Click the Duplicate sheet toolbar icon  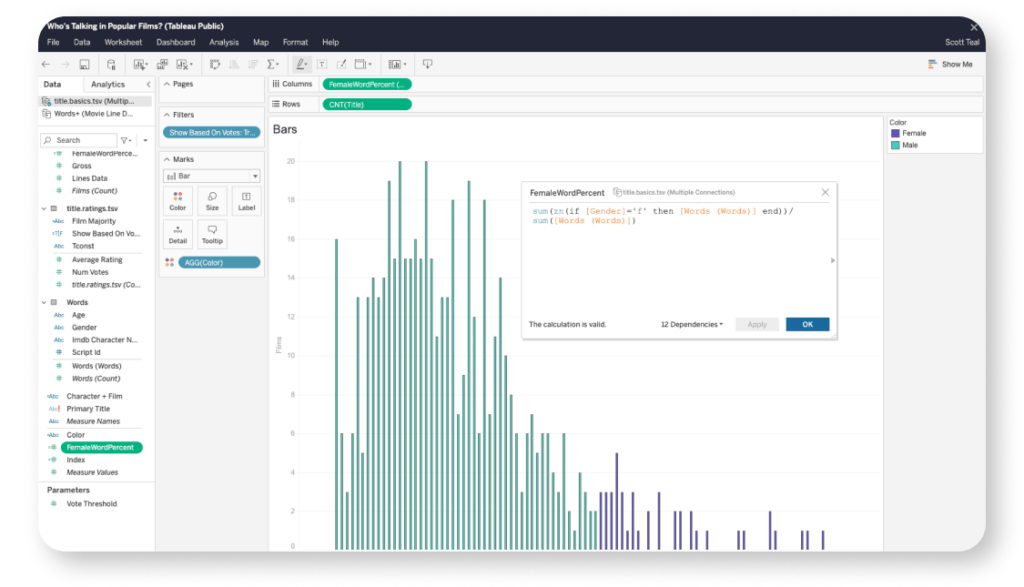162,64
